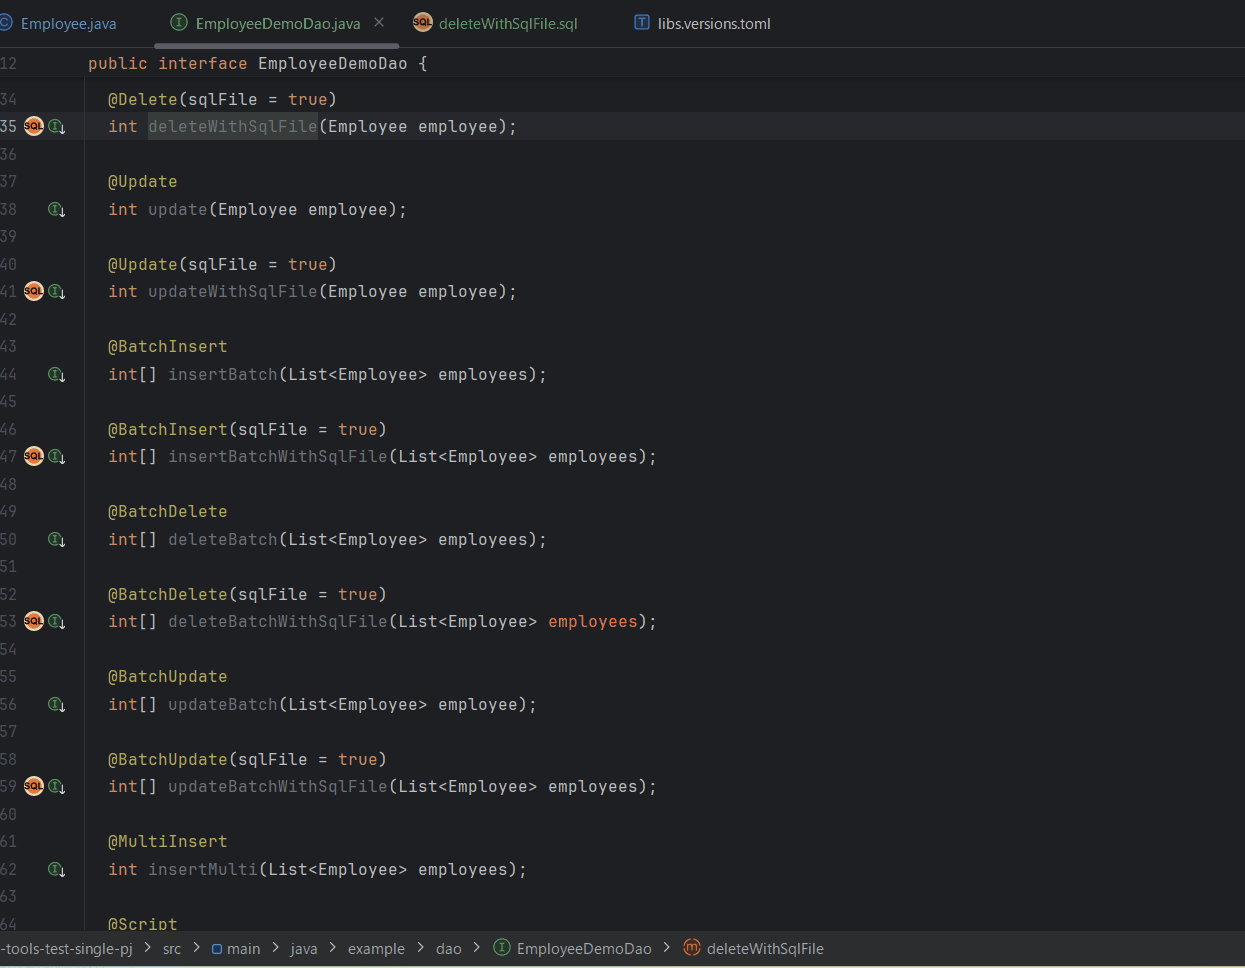Viewport: 1245px width, 968px height.
Task: Click implementation gutter icon on deleteWithSqlFile line
Action: pyautogui.click(x=56, y=126)
